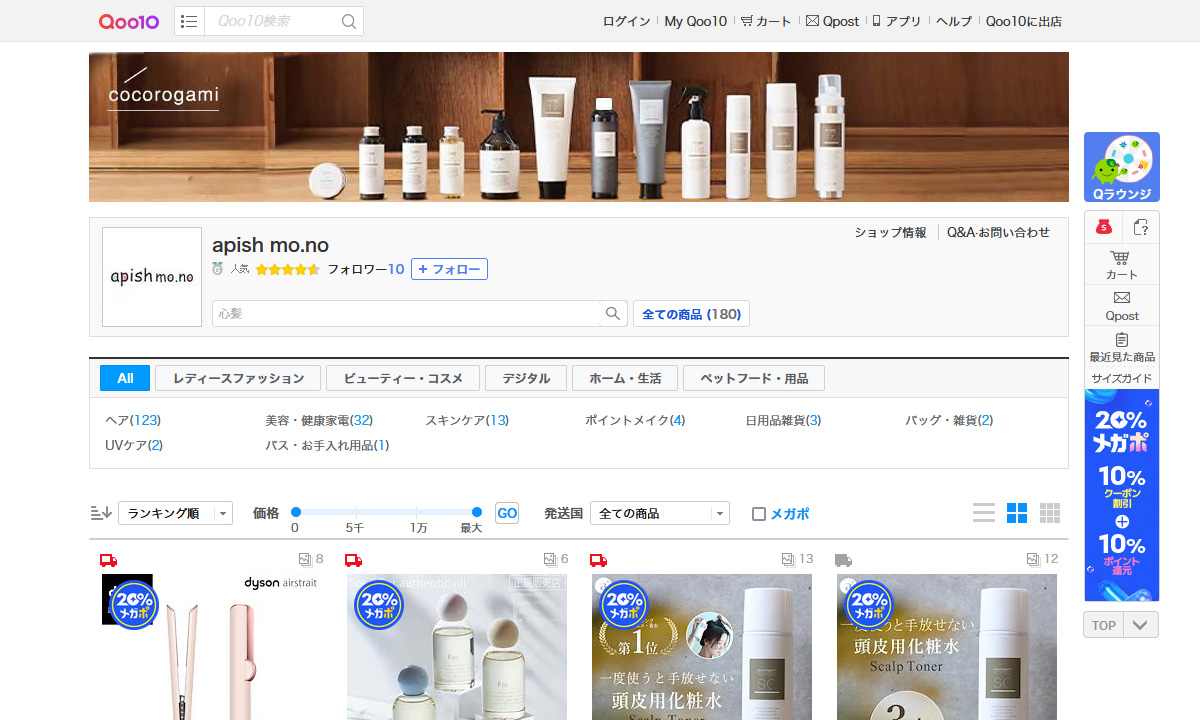Open the cart icon in right sidebar
This screenshot has width=1200, height=720.
(1121, 258)
